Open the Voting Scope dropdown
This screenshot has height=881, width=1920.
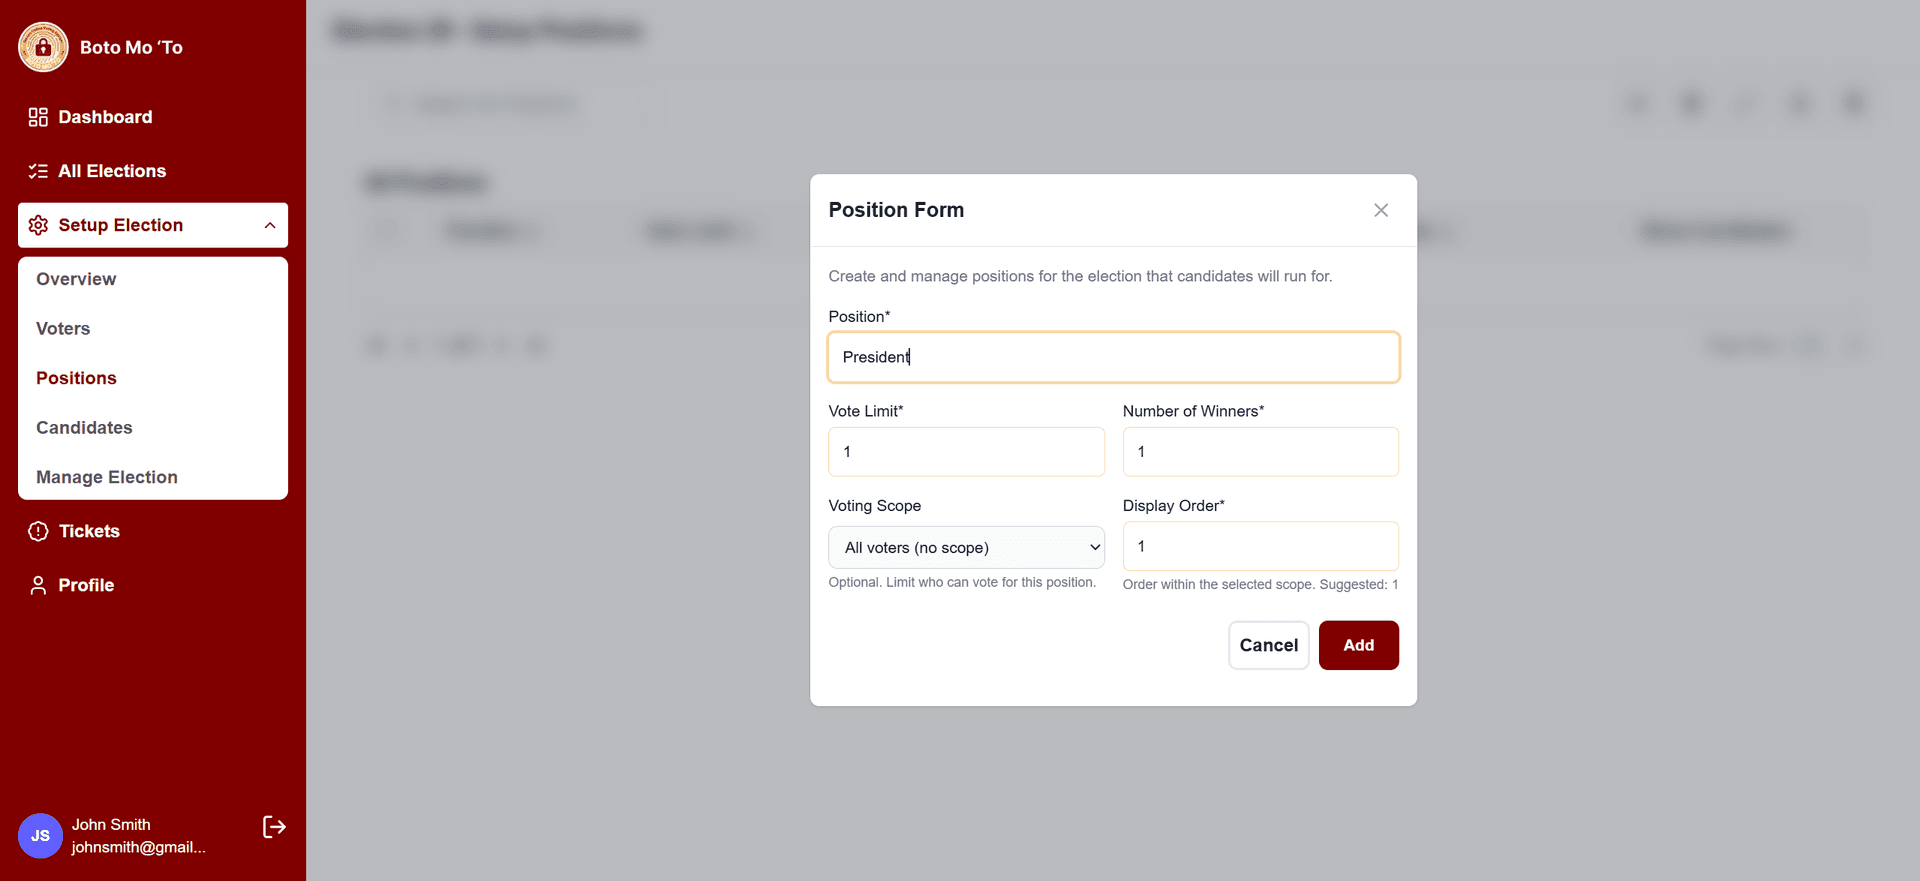pyautogui.click(x=966, y=547)
